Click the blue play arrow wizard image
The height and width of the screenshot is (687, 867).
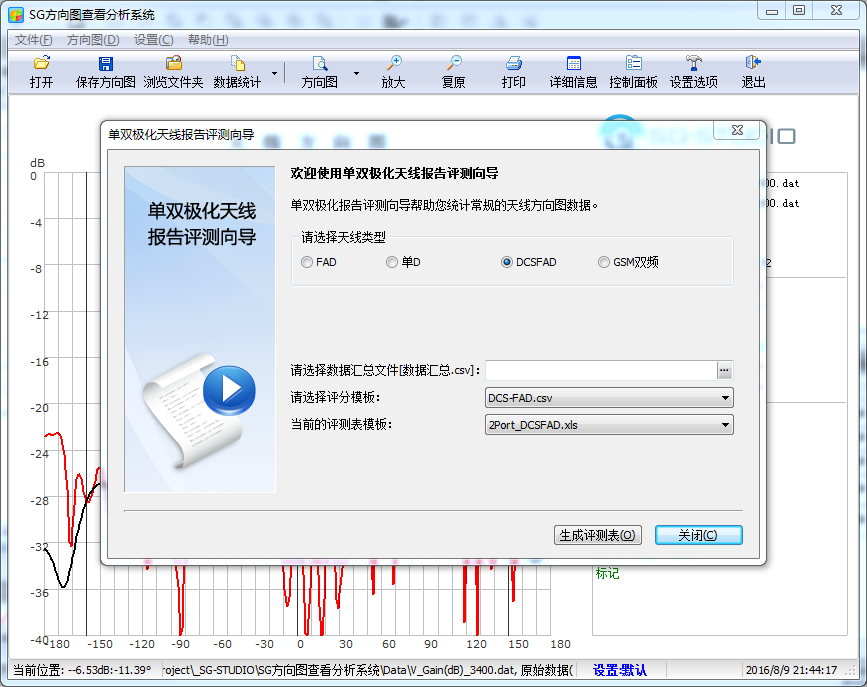point(229,389)
